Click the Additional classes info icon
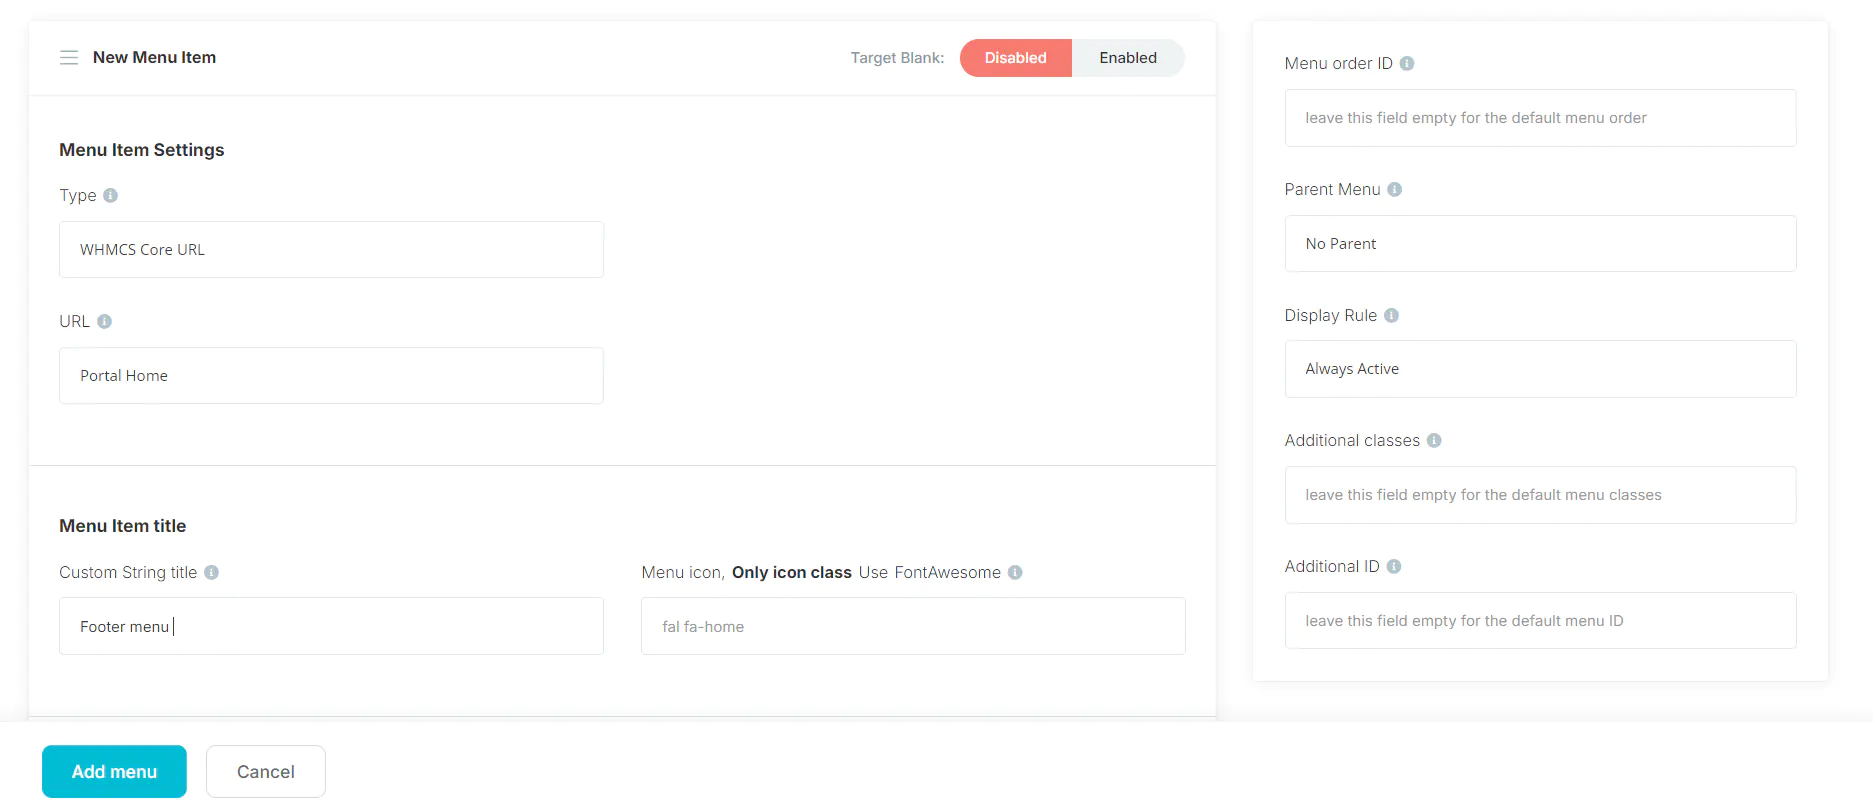Viewport: 1873px width, 804px height. pos(1434,440)
